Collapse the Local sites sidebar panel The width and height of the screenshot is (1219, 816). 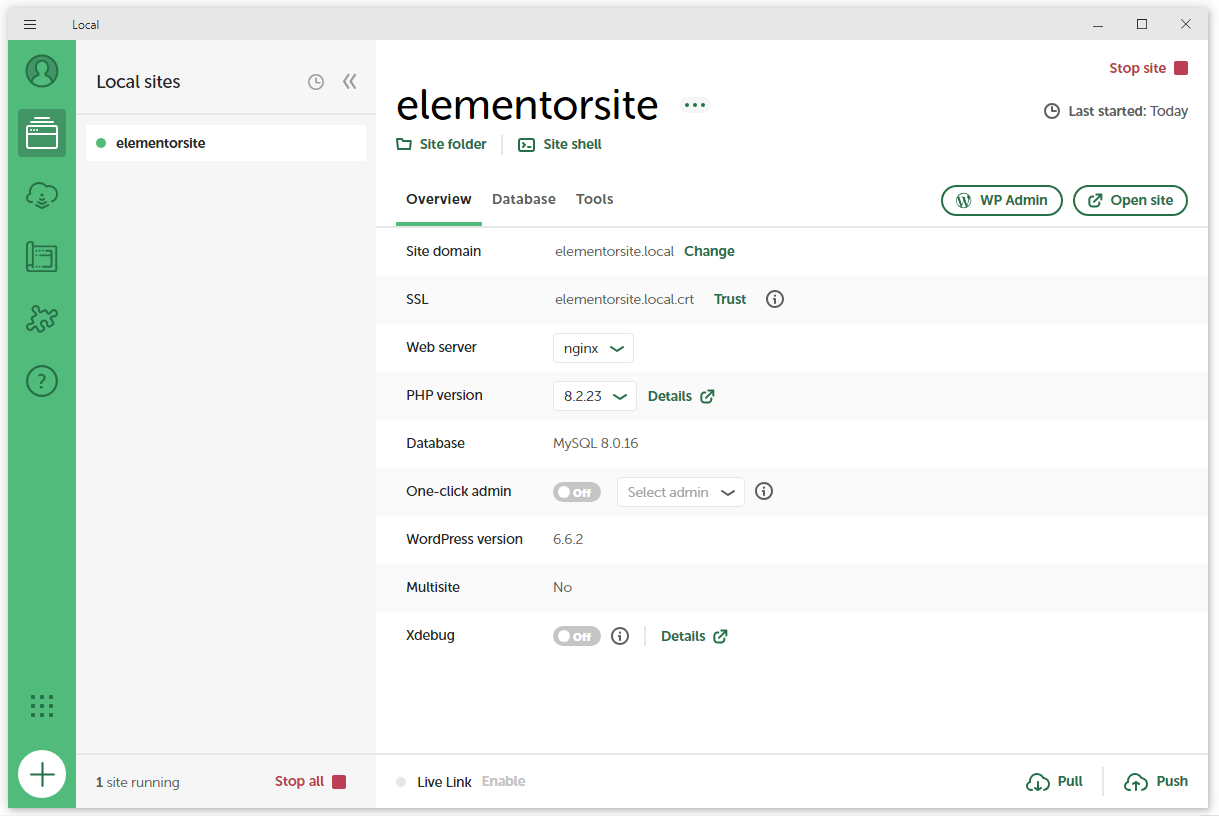pyautogui.click(x=350, y=82)
